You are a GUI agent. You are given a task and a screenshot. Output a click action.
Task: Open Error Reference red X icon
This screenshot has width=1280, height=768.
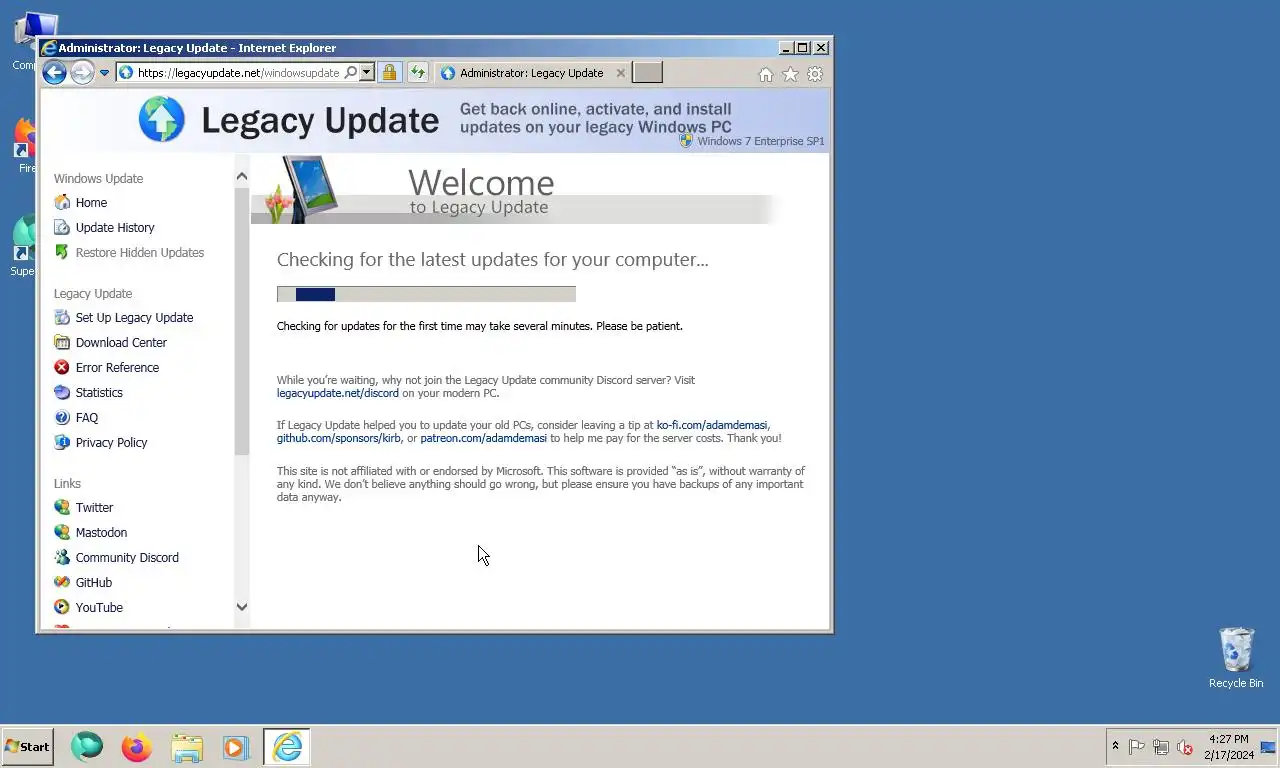[x=62, y=367]
